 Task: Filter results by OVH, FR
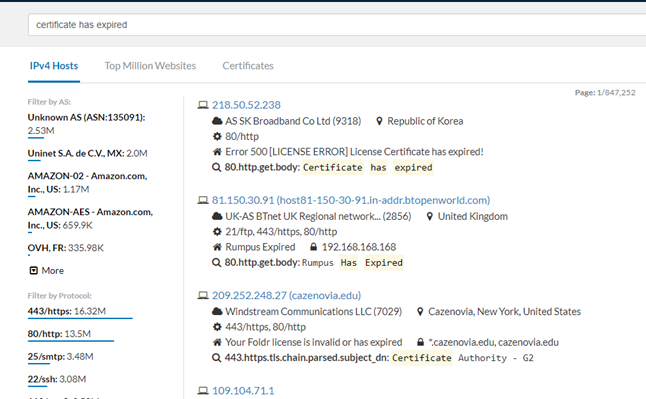click(x=66, y=248)
